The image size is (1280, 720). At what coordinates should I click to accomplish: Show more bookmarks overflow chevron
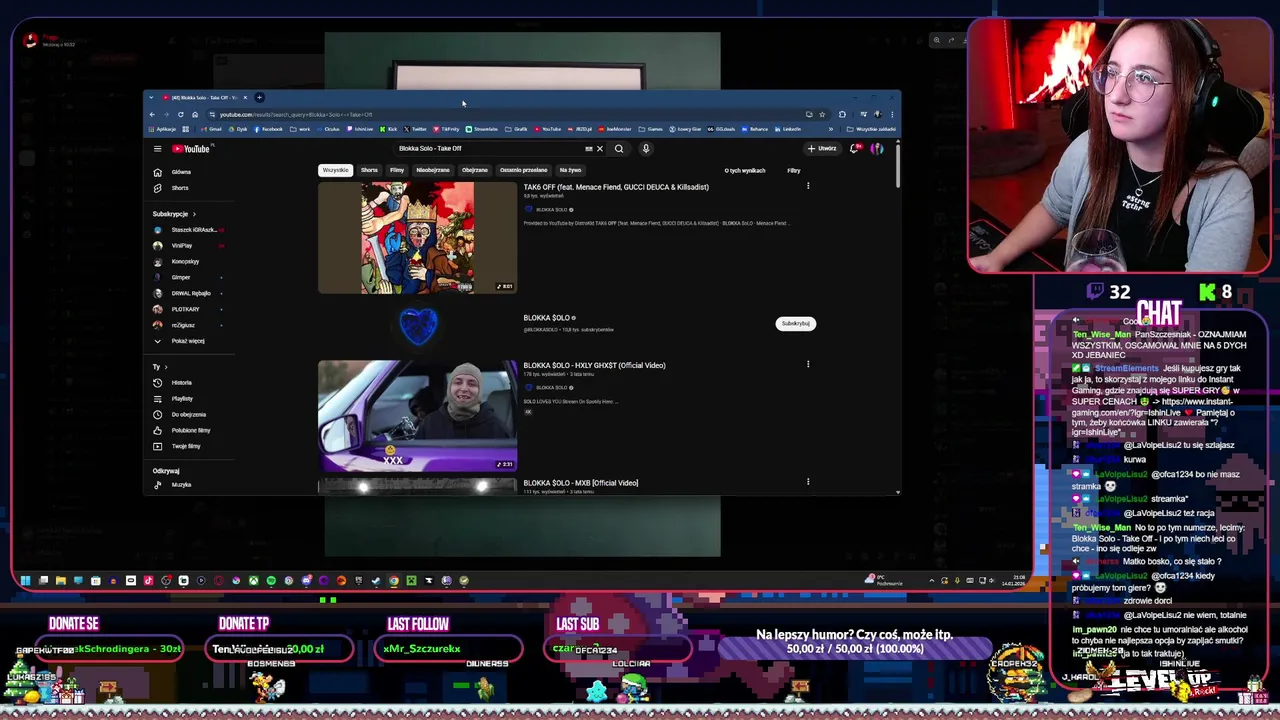click(831, 129)
